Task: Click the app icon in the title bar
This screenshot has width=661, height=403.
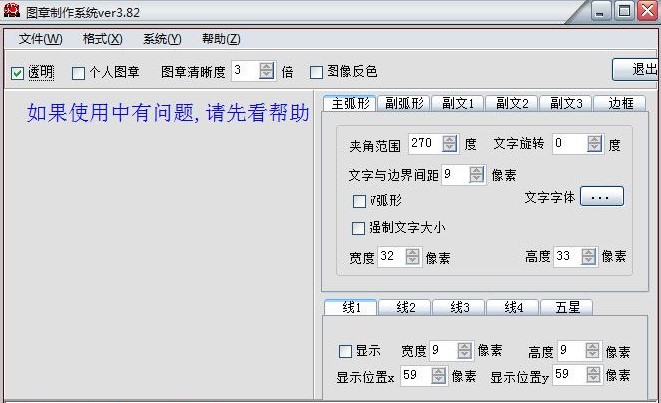Action: [x=12, y=10]
